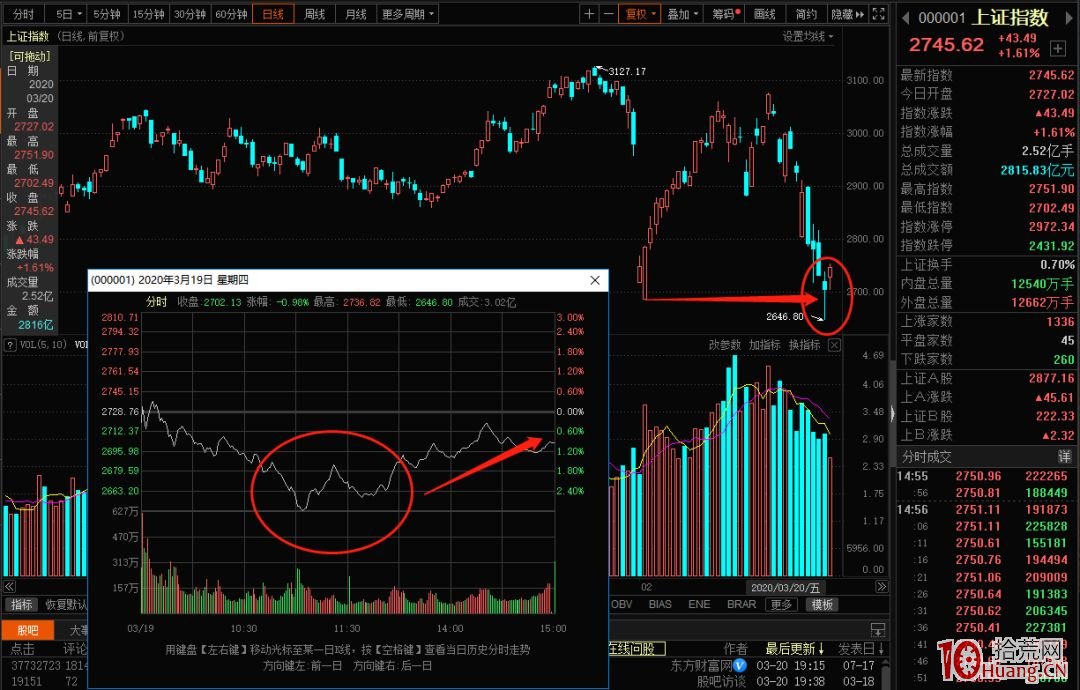Click the 指数涨停 value 2972.34
Screen dimensions: 1080x690
(1052, 227)
